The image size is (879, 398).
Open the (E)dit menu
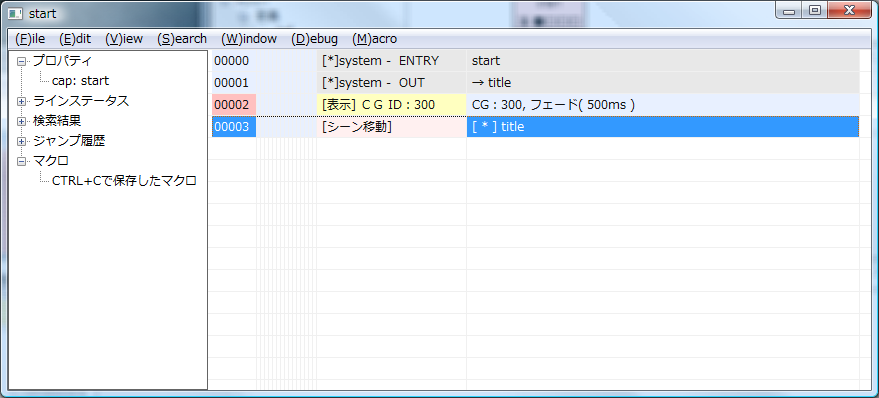point(75,39)
